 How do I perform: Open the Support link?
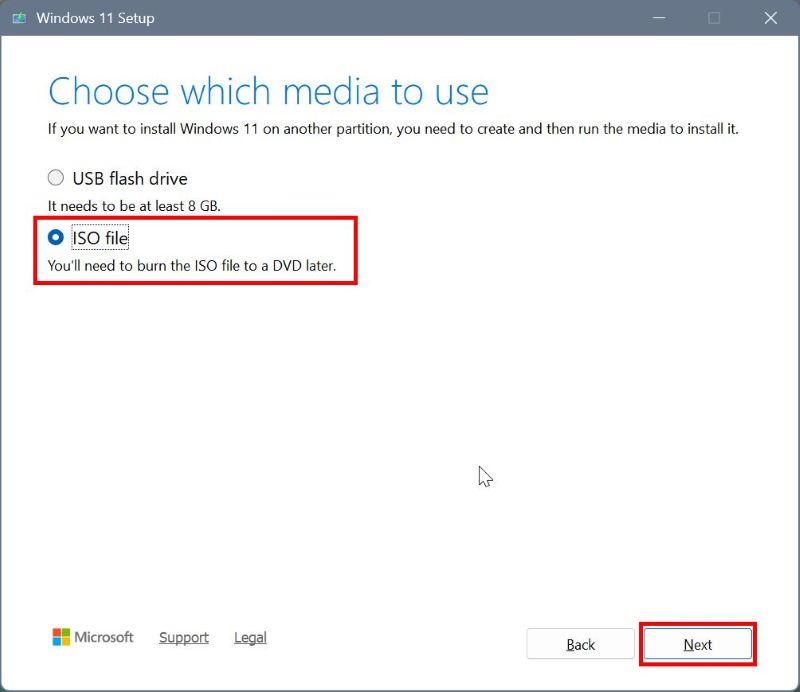[184, 637]
